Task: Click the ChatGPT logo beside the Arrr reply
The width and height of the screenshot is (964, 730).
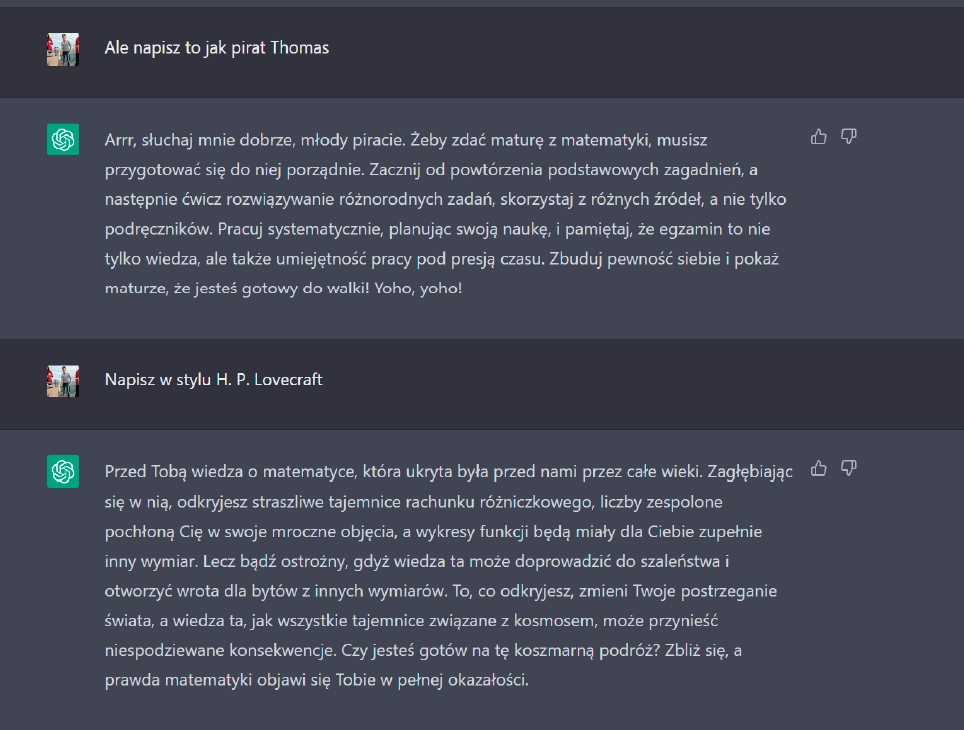Action: [x=63, y=140]
